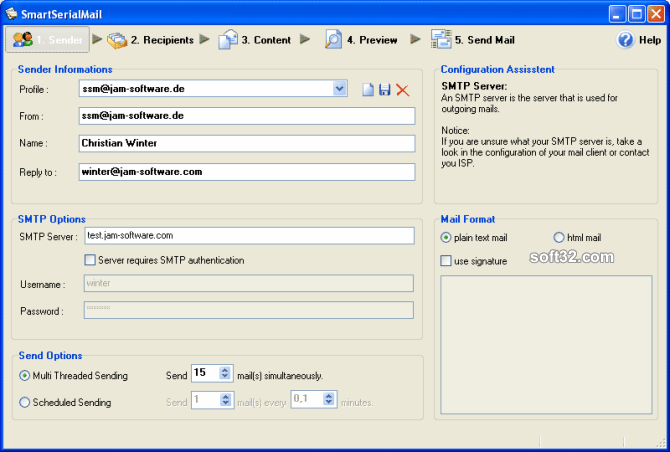Click the arrow between Sender and Recipients

tap(97, 39)
